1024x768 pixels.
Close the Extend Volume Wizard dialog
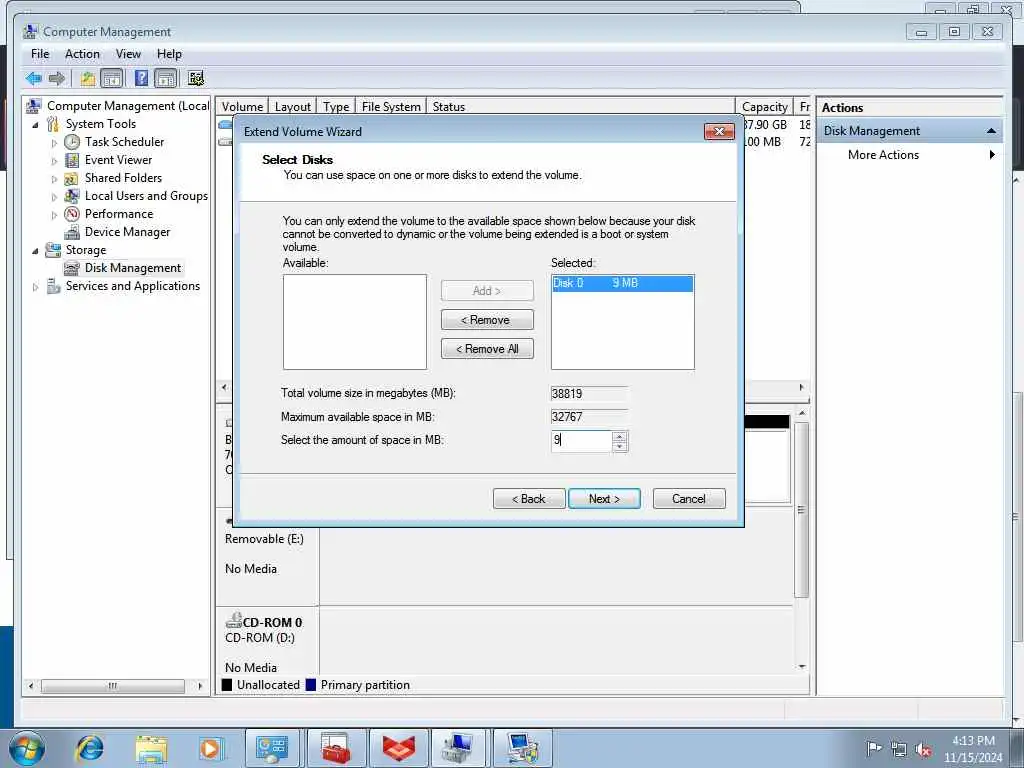pyautogui.click(x=719, y=131)
